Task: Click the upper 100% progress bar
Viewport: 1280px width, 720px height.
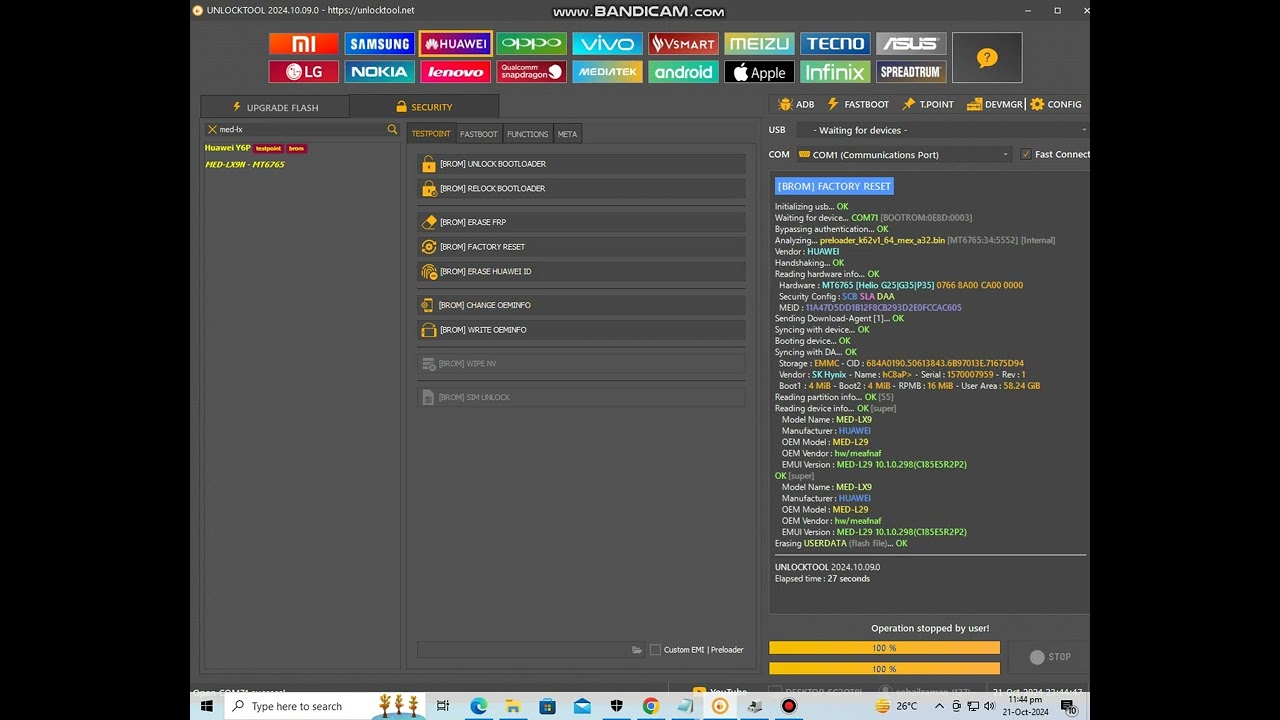Action: (x=884, y=648)
